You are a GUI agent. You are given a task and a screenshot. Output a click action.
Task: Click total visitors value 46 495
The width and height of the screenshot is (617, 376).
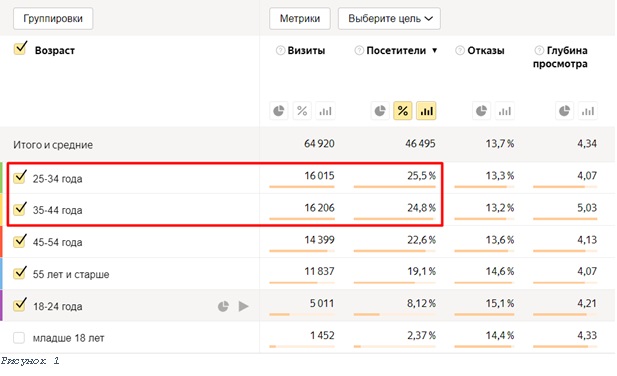pyautogui.click(x=420, y=144)
